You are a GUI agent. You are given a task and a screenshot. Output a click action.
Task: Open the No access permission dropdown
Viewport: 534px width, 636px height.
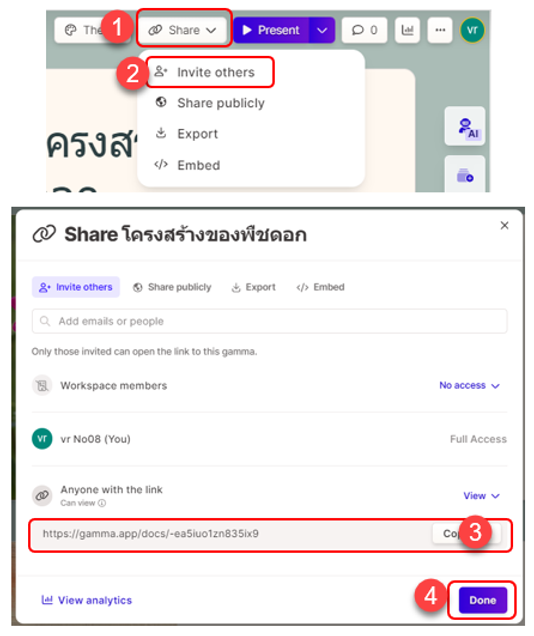click(x=469, y=385)
